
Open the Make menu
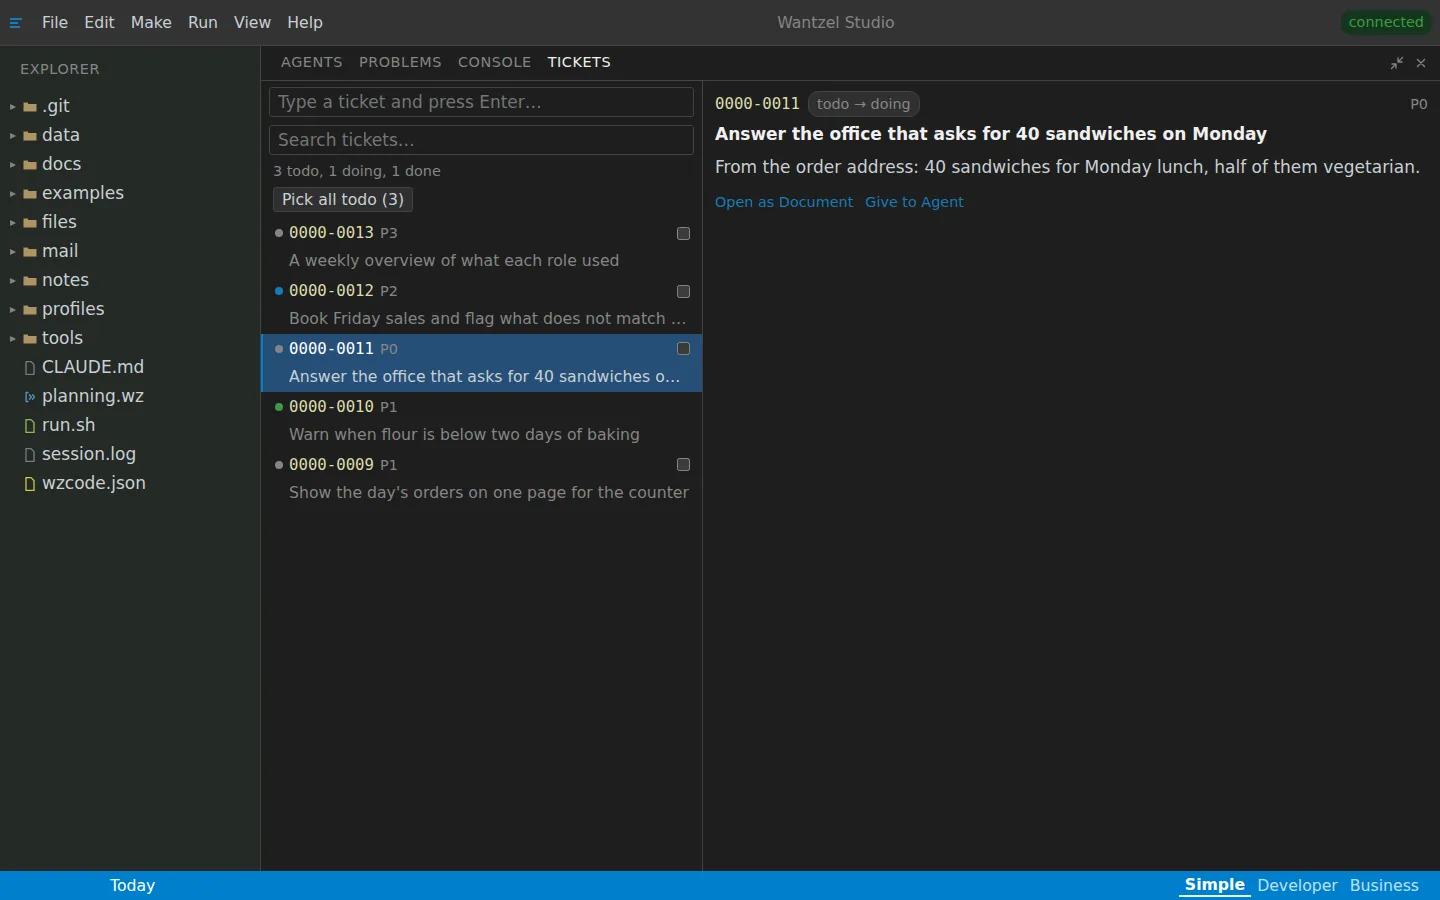click(151, 22)
